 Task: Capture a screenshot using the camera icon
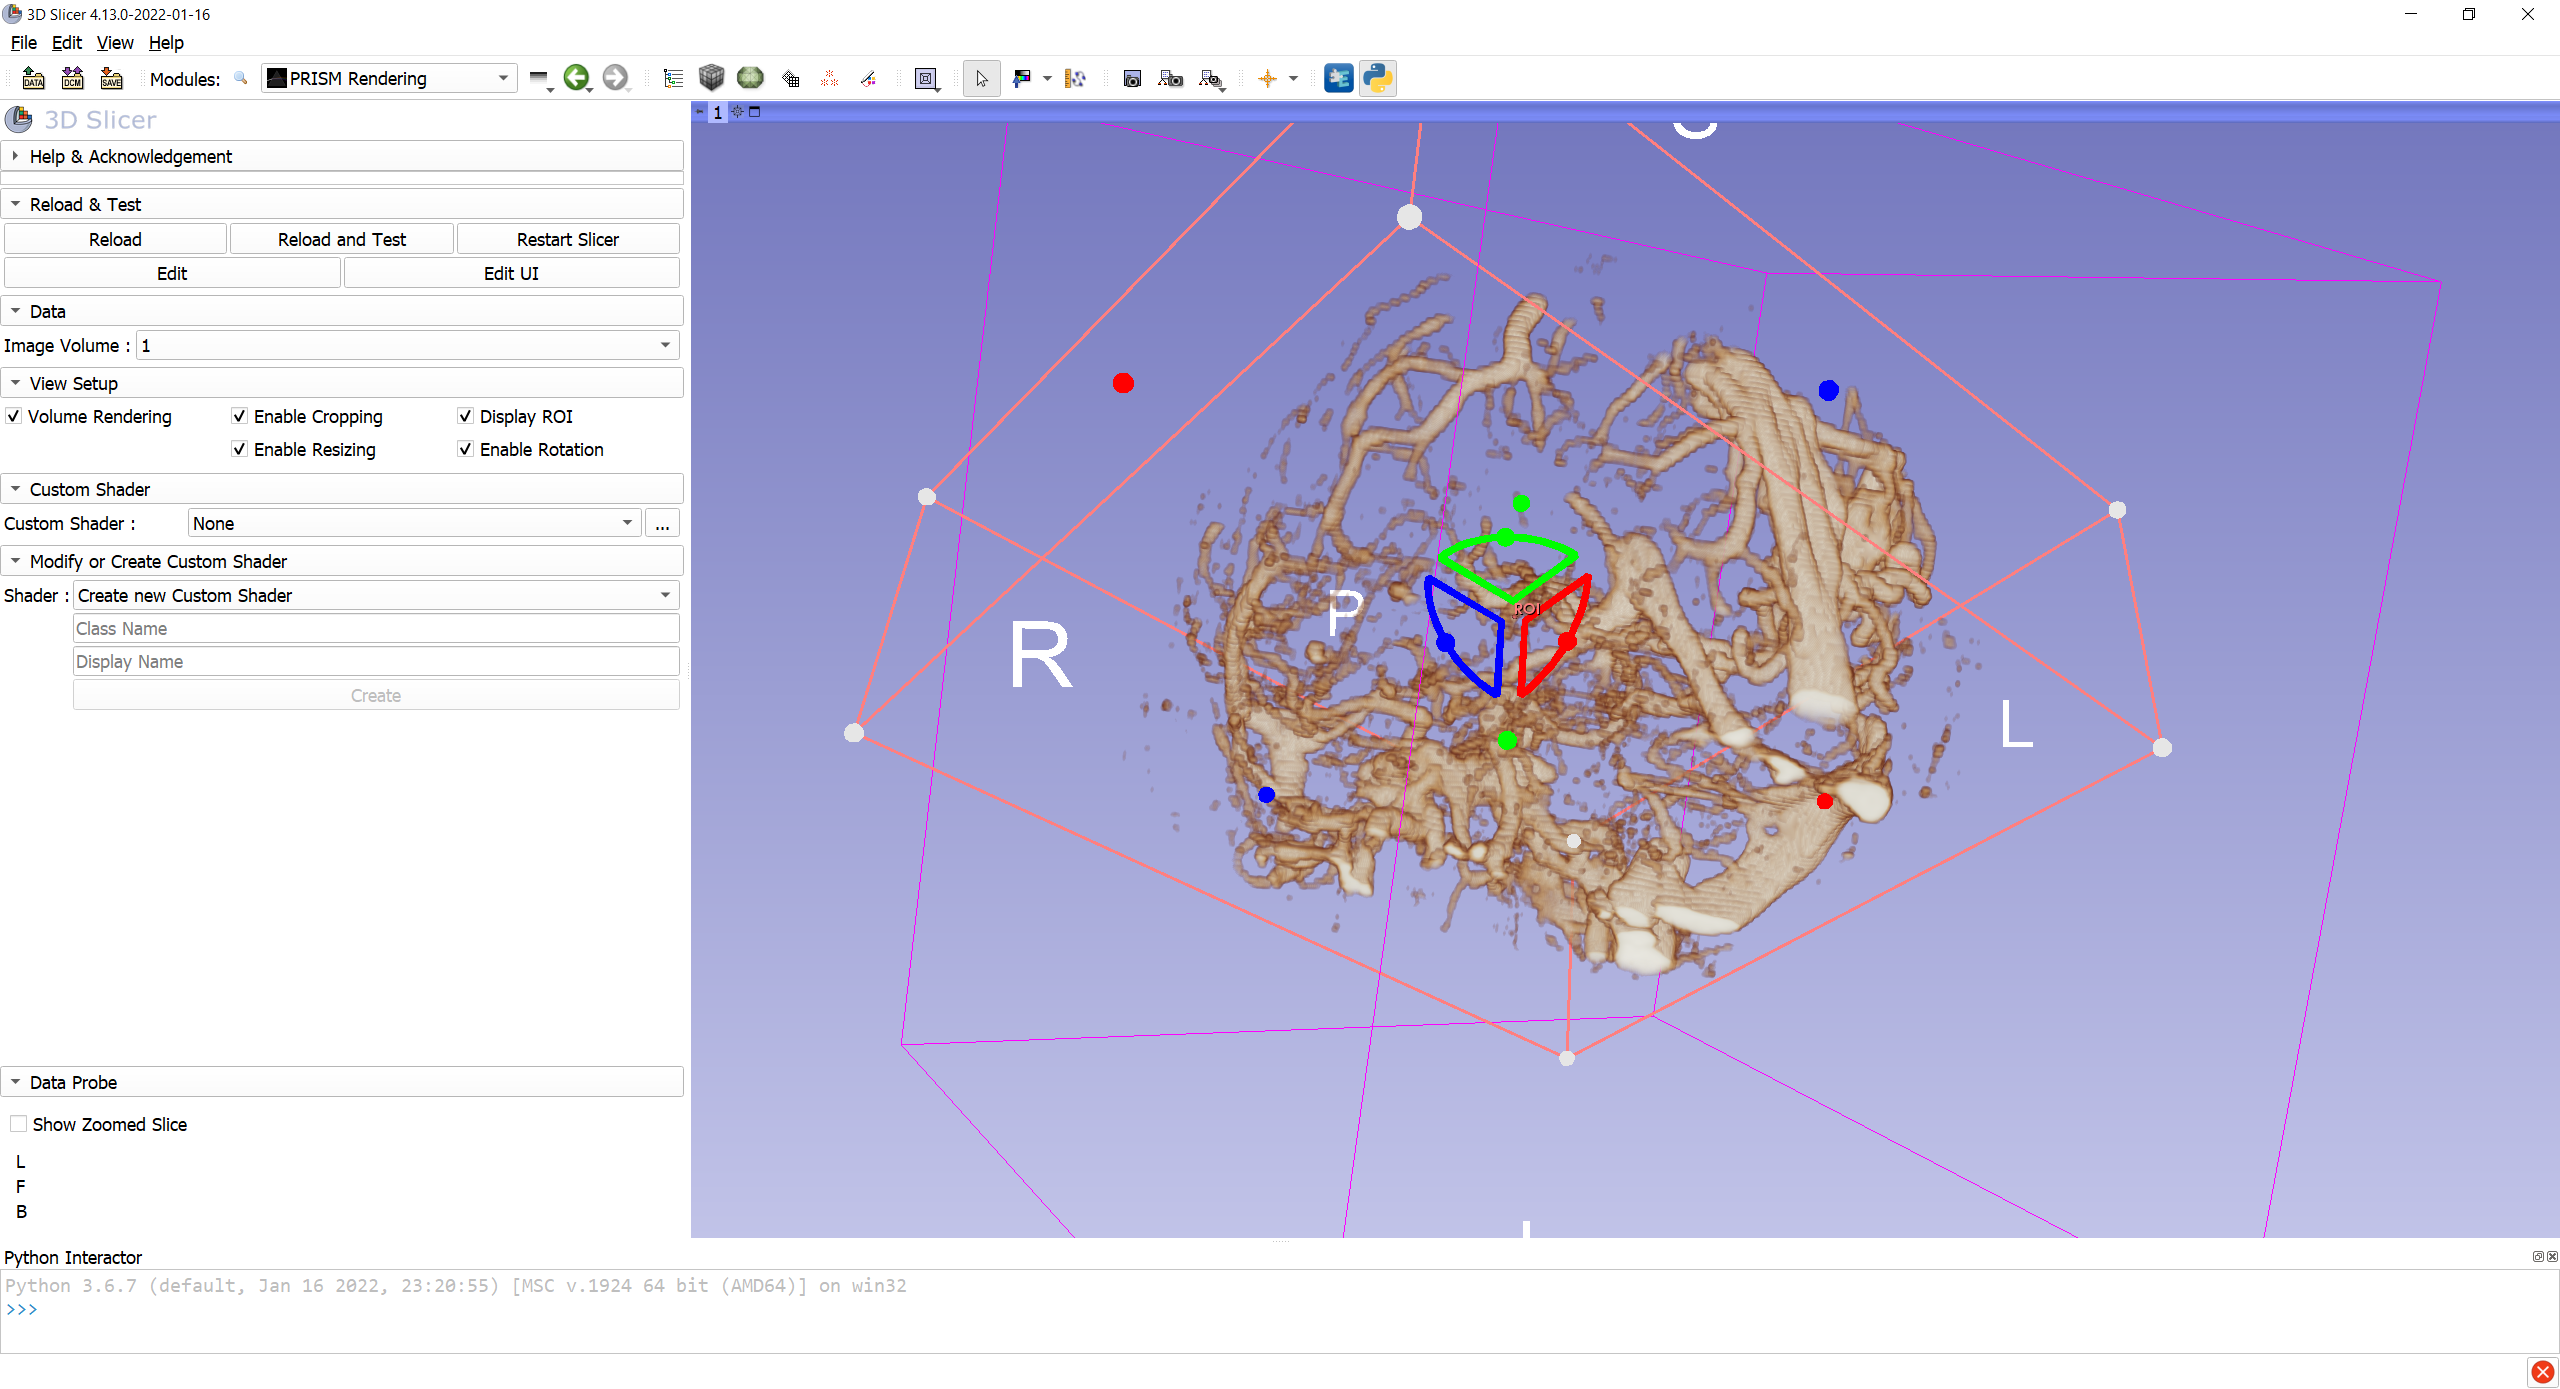click(1132, 78)
